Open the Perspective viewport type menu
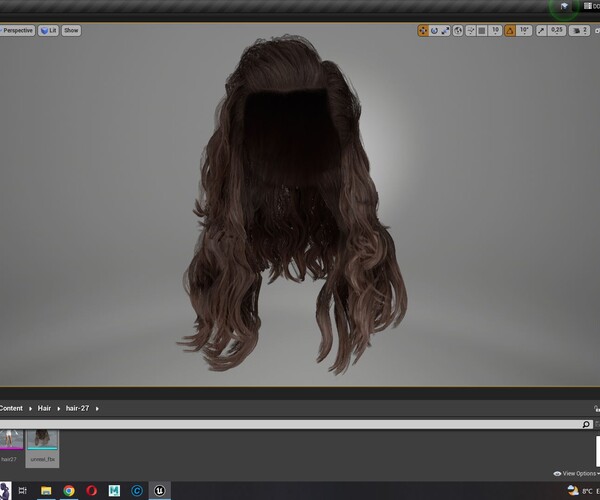The width and height of the screenshot is (600, 500). pos(17,31)
